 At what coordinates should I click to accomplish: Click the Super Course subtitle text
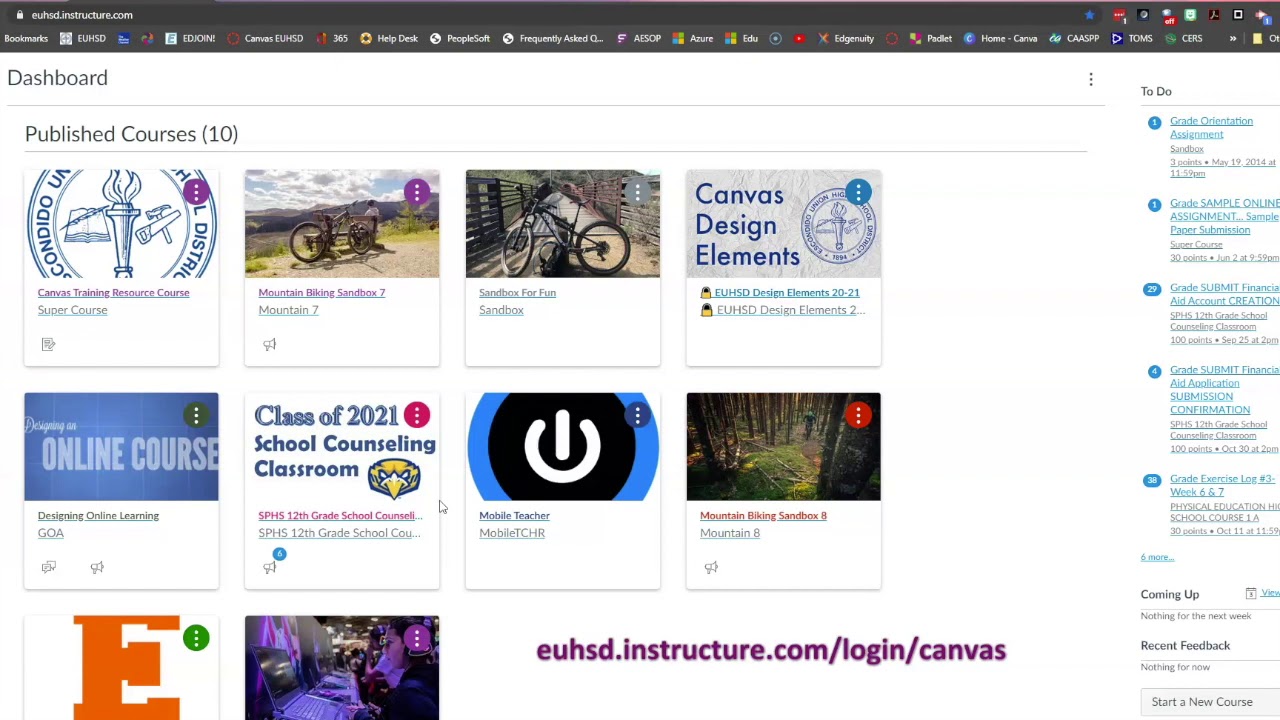(72, 310)
